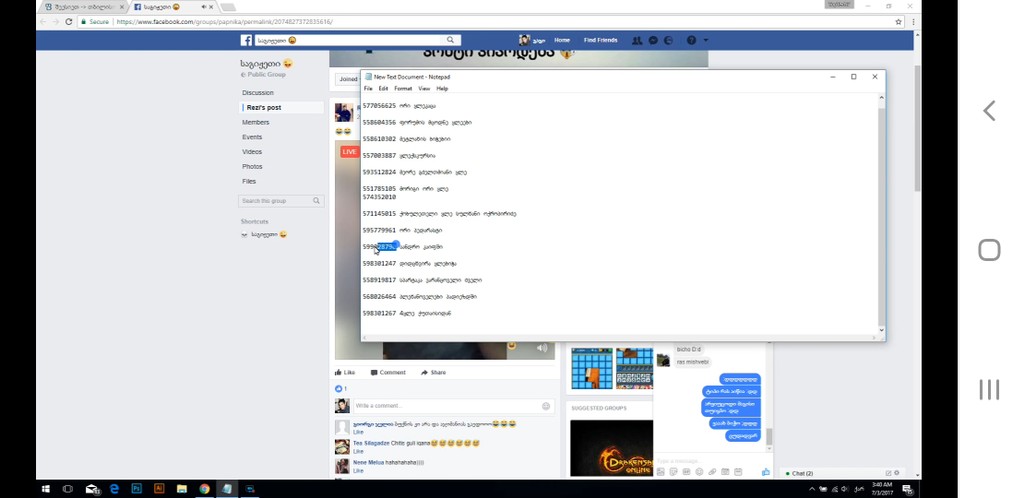The image size is (1024, 498).
Task: Click the Facebook search magnifier icon
Action: (451, 40)
